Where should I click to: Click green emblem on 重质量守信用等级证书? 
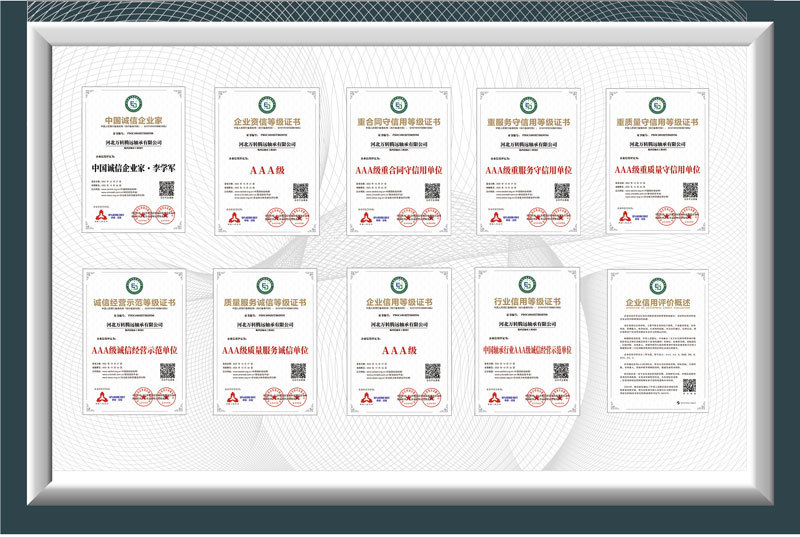click(657, 104)
